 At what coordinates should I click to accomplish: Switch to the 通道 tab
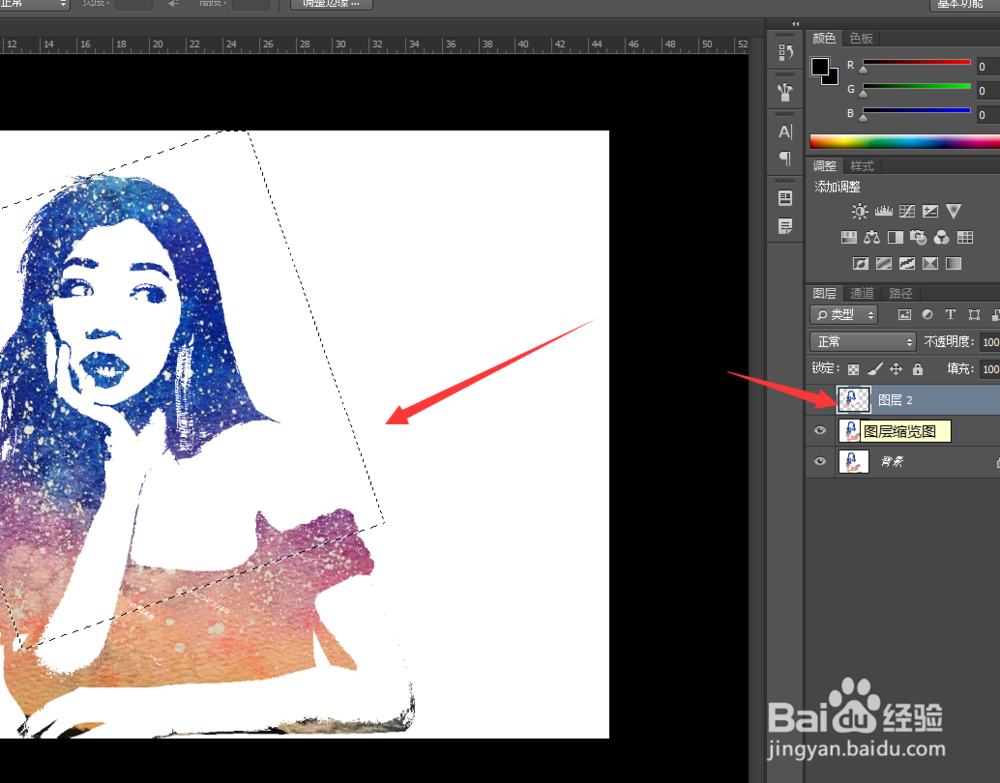point(862,293)
